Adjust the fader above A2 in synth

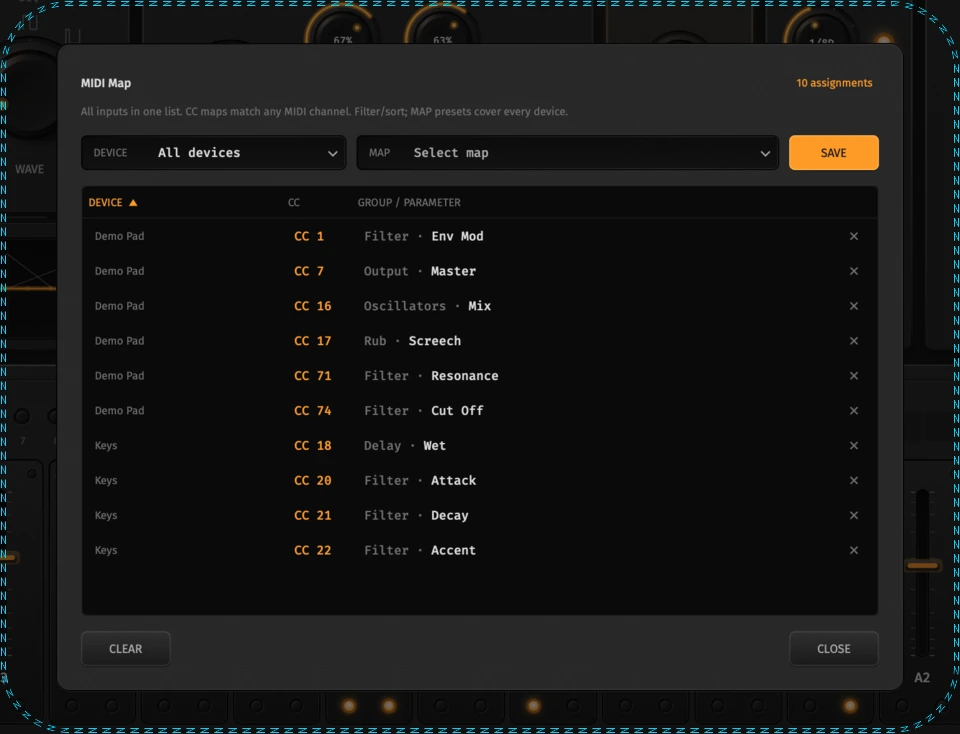coord(922,566)
